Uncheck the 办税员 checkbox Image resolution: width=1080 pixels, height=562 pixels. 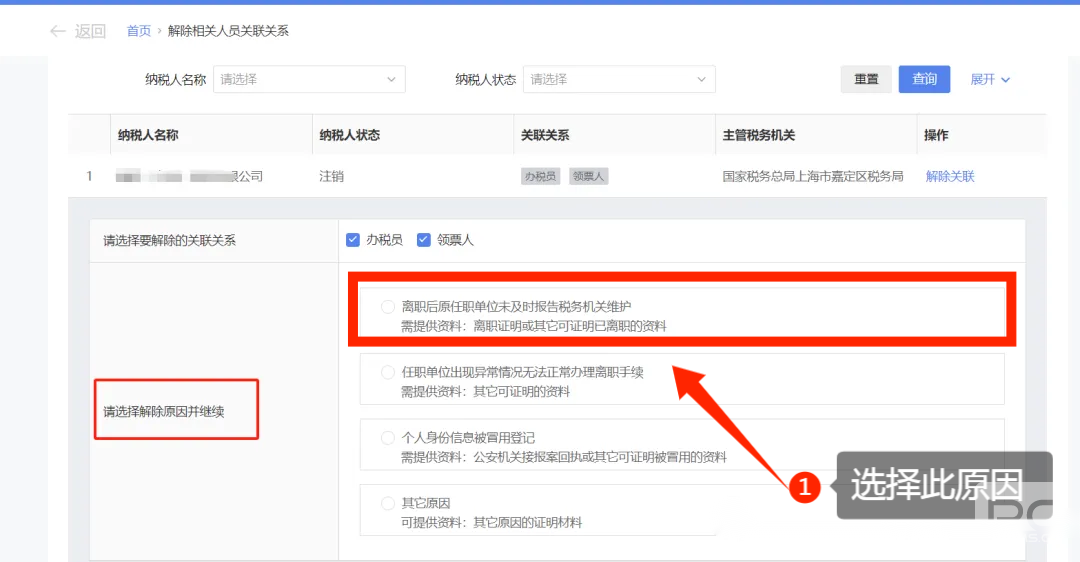click(x=353, y=240)
